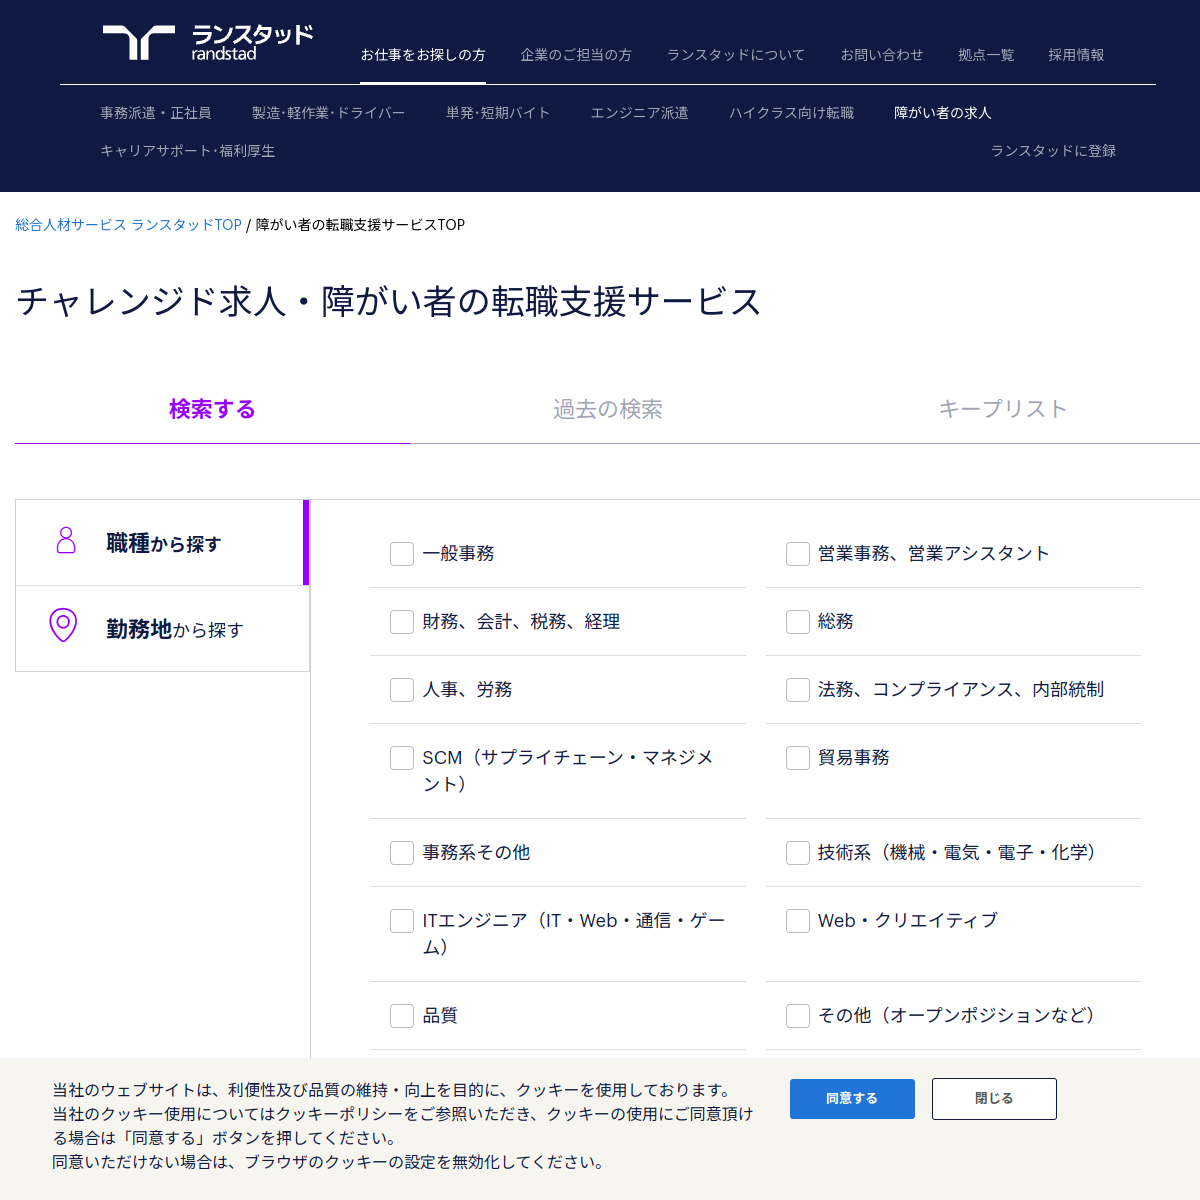Image resolution: width=1200 pixels, height=1200 pixels.
Task: Click the 閉じる button on cookie banner
Action: (x=994, y=1099)
